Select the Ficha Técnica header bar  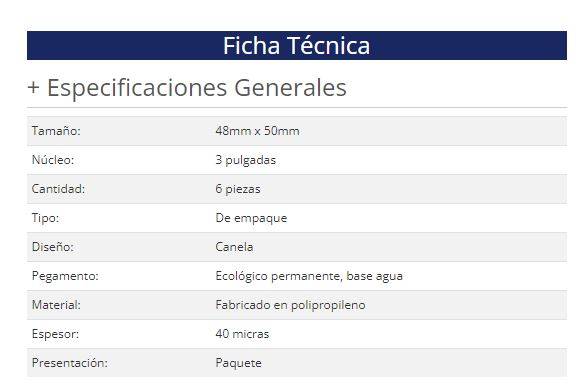(x=297, y=46)
